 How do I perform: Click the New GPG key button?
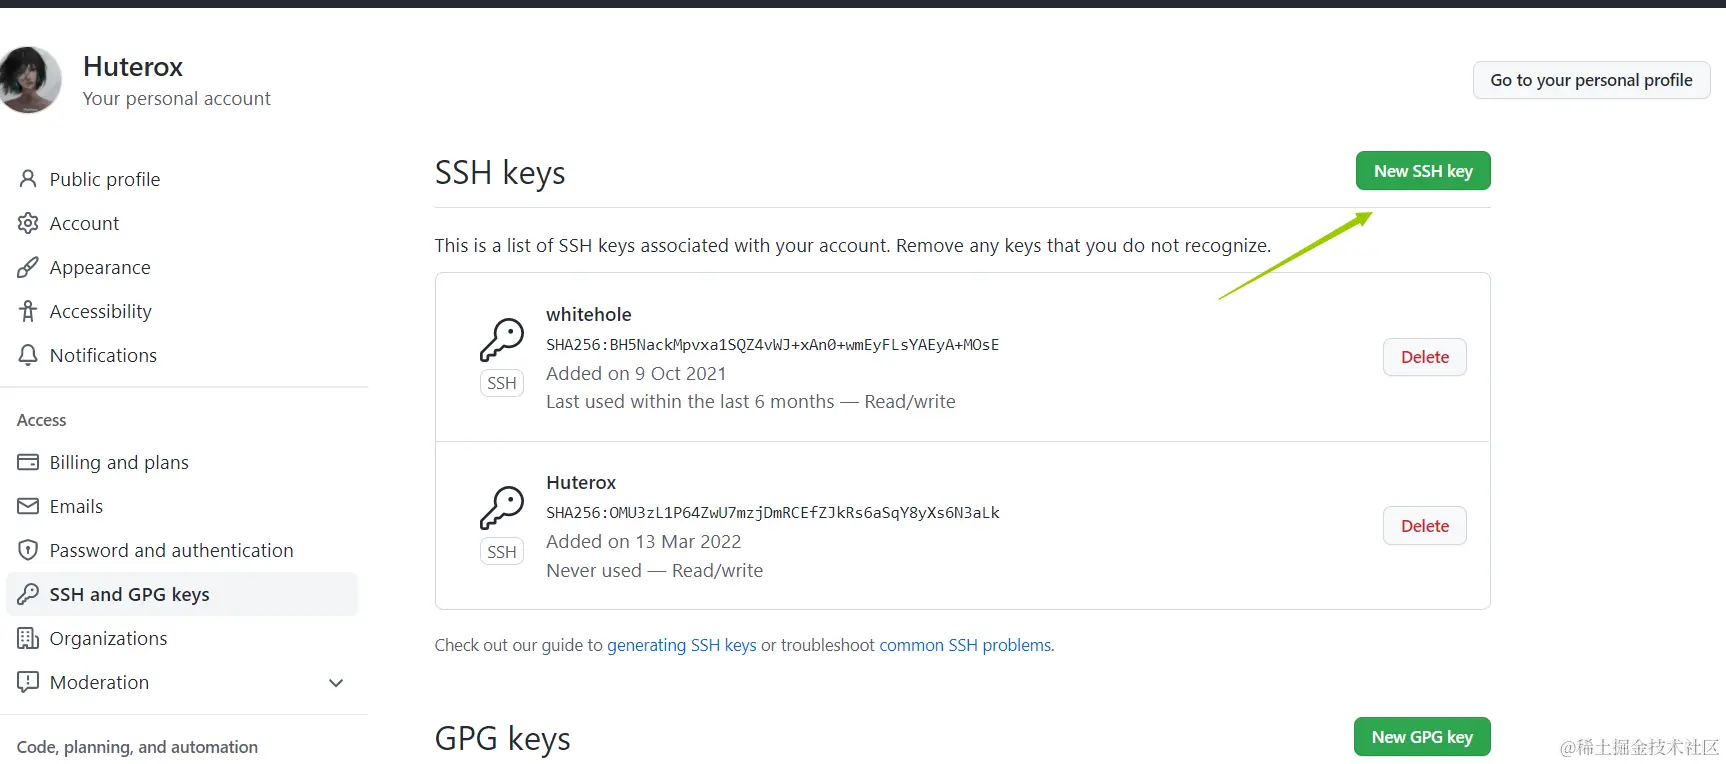tap(1421, 737)
